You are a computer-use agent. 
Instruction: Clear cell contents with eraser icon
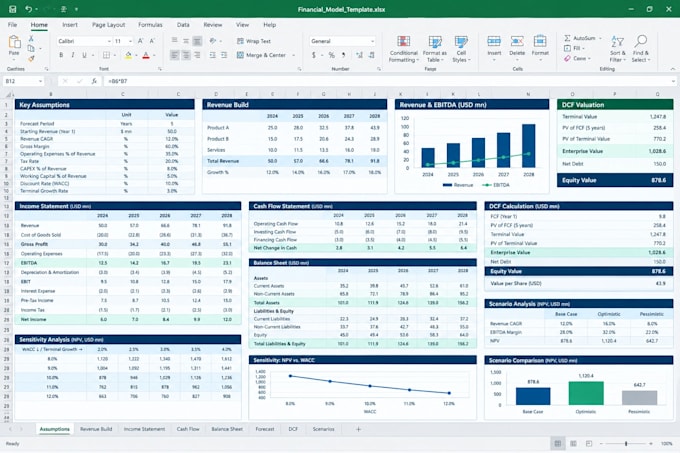pyautogui.click(x=568, y=58)
